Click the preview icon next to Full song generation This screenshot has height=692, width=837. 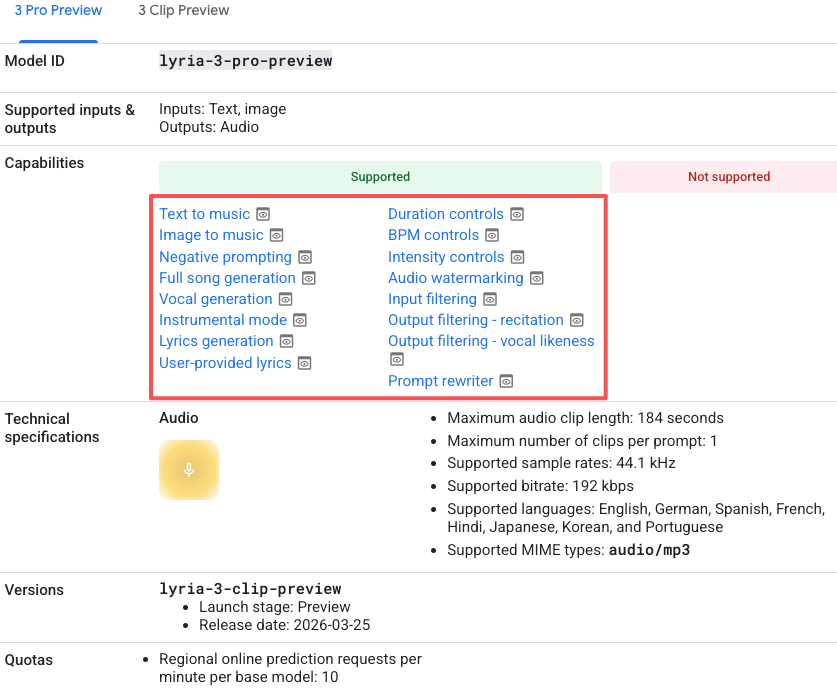point(309,278)
